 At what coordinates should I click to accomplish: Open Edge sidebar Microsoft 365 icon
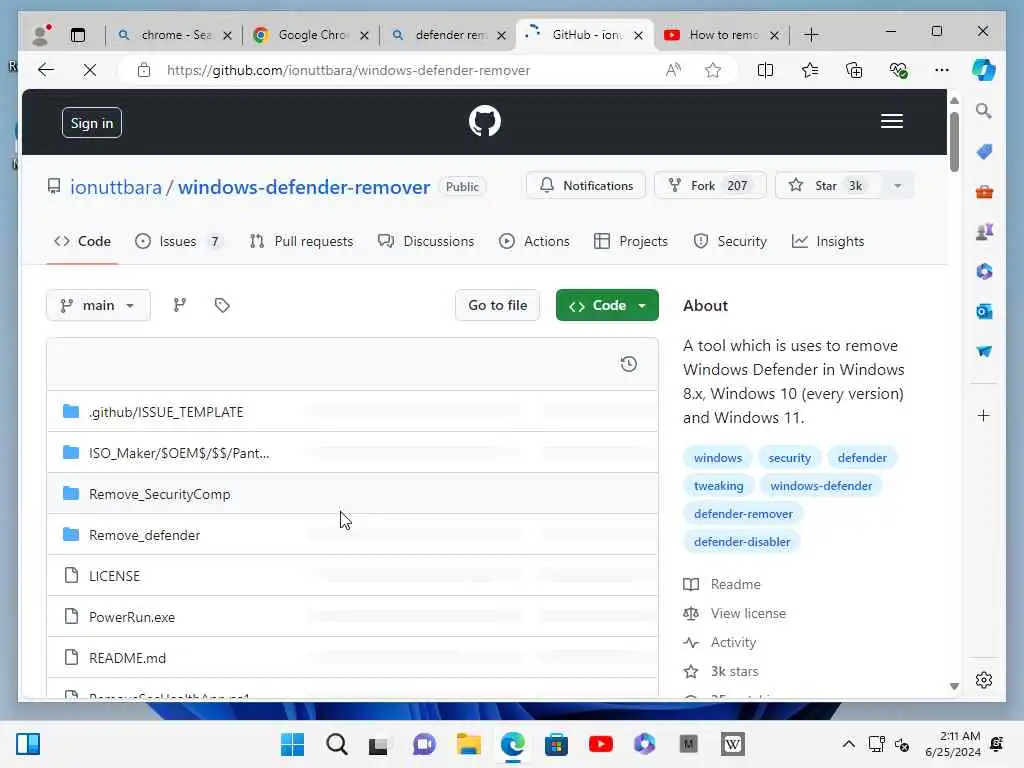(x=984, y=272)
